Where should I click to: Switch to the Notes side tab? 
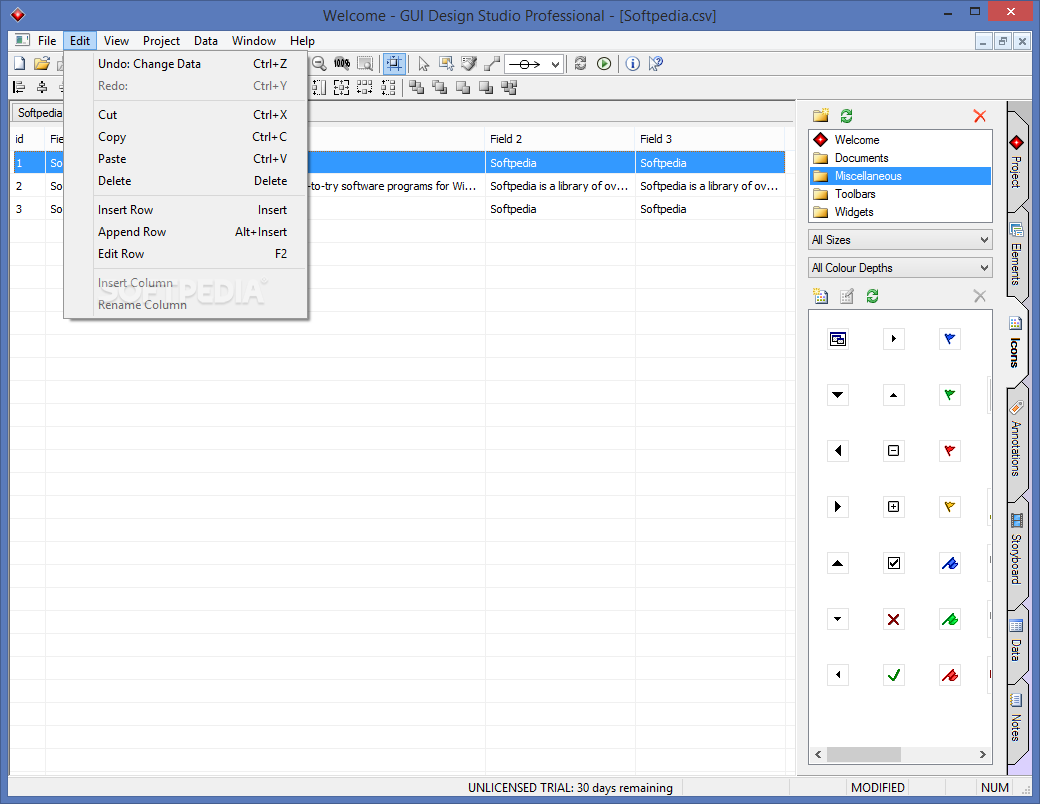coord(1016,718)
